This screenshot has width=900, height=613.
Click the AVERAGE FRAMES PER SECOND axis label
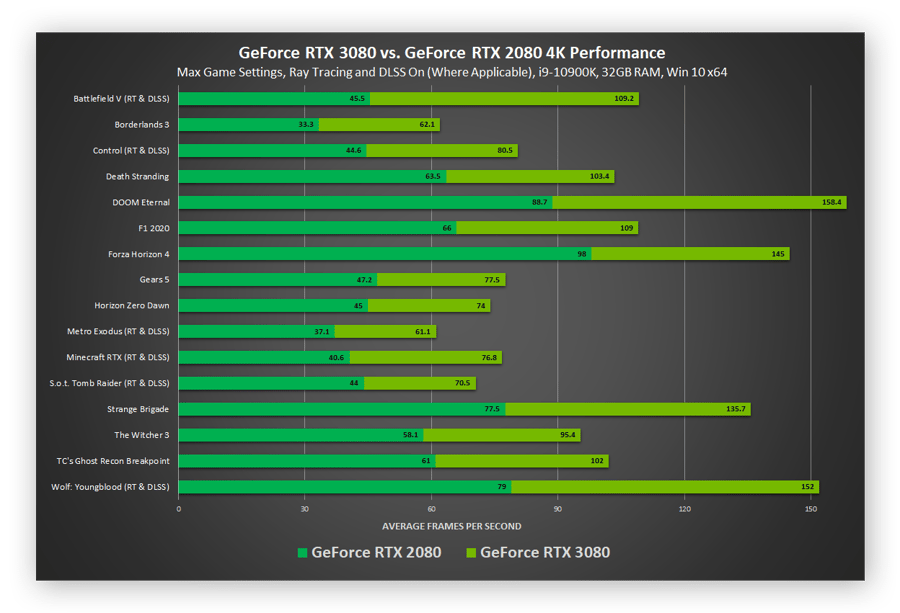tap(452, 525)
